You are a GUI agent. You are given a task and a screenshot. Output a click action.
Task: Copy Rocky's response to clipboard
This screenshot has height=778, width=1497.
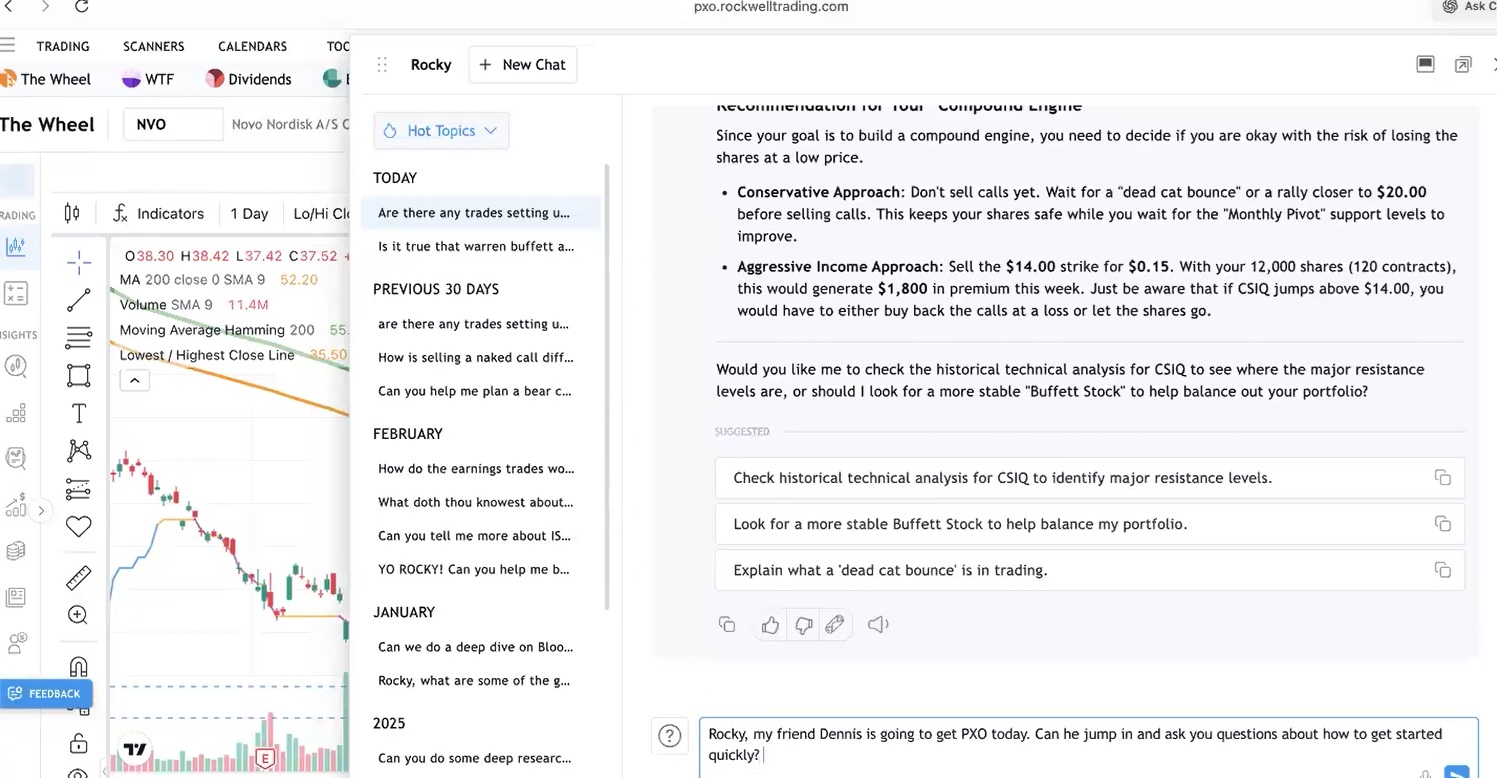pos(727,625)
